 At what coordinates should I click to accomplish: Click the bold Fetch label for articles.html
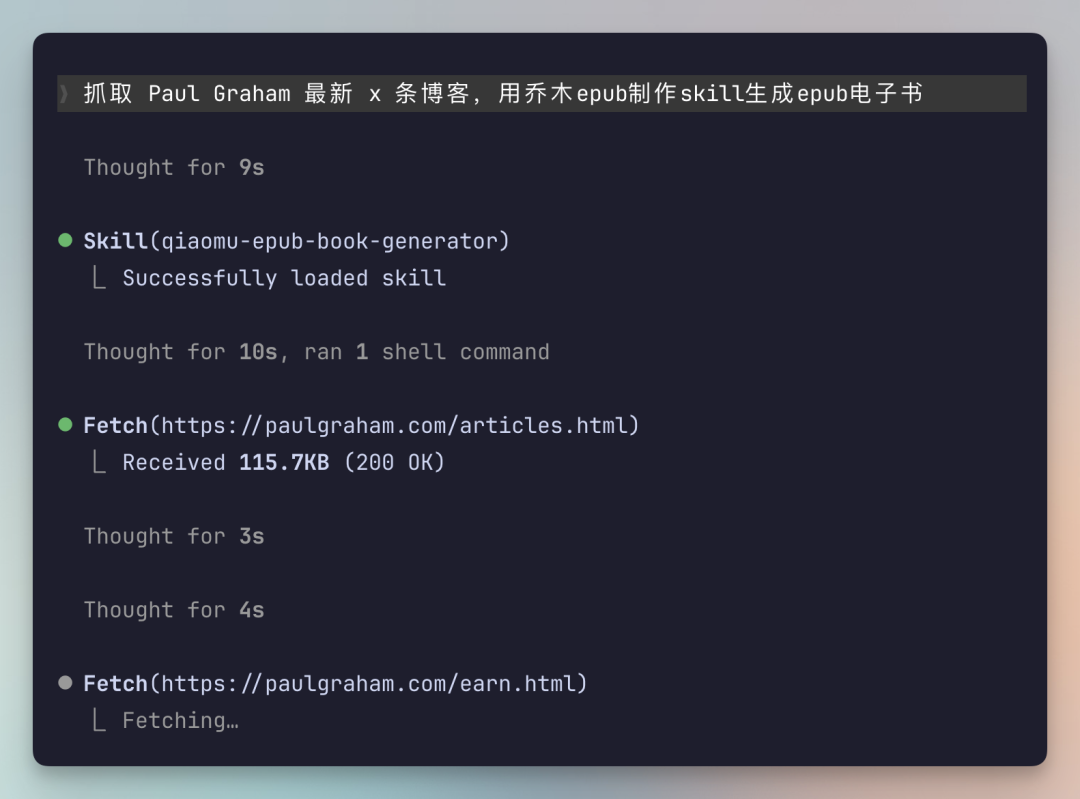coord(116,426)
